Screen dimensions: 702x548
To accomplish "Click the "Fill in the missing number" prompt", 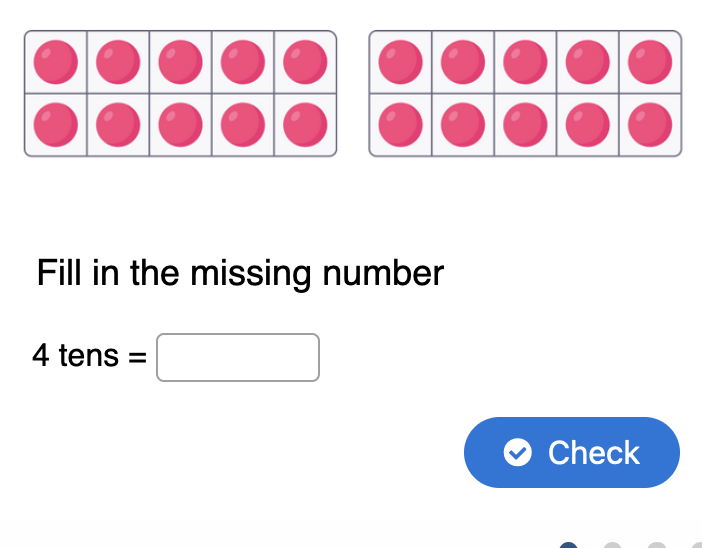I will (x=240, y=273).
